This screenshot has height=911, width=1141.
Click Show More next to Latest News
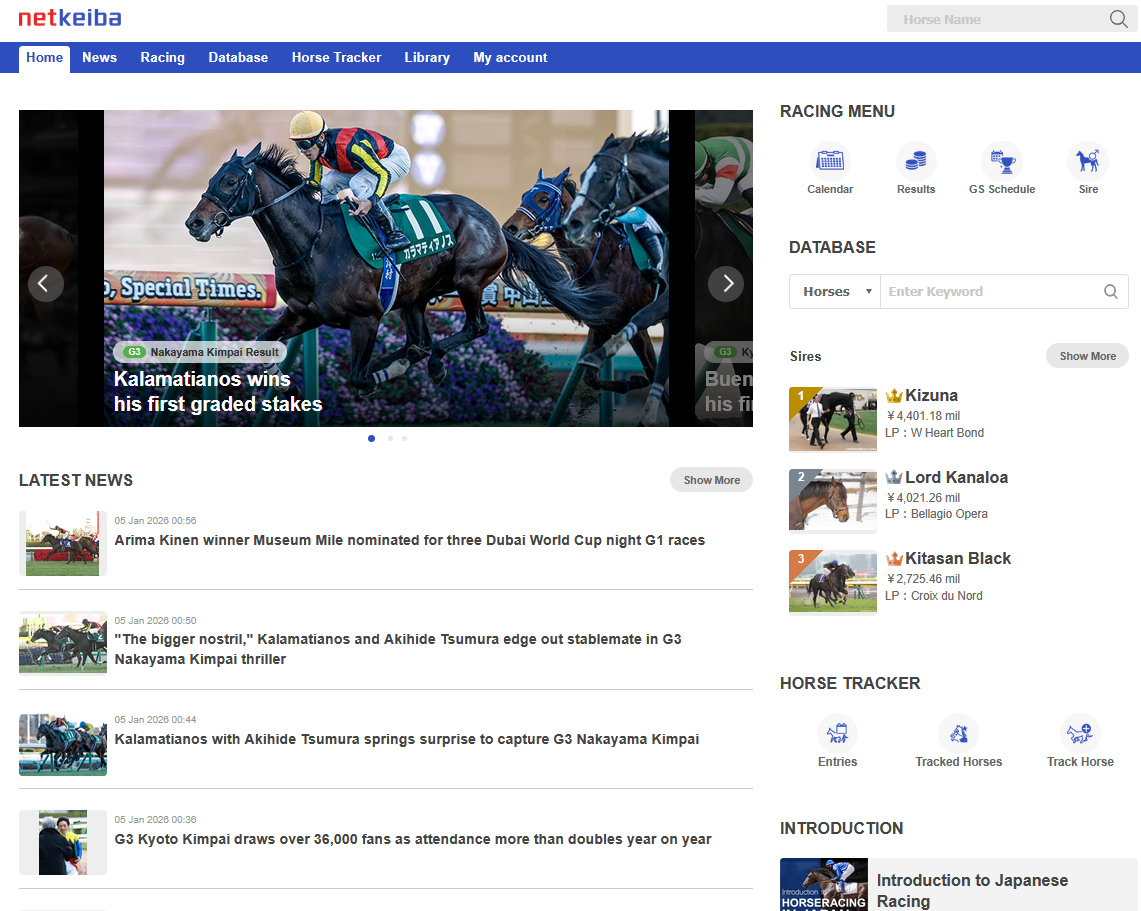click(x=711, y=480)
